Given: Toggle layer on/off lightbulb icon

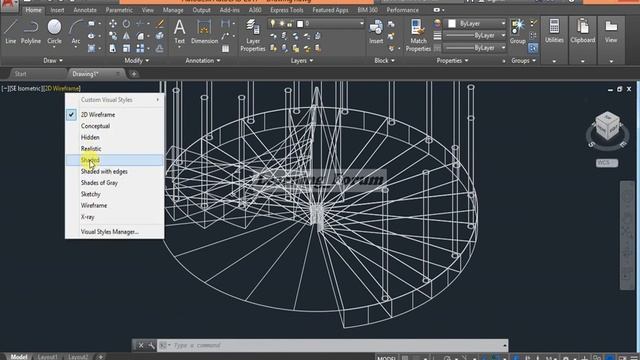Looking at the screenshot, I should pos(273,24).
